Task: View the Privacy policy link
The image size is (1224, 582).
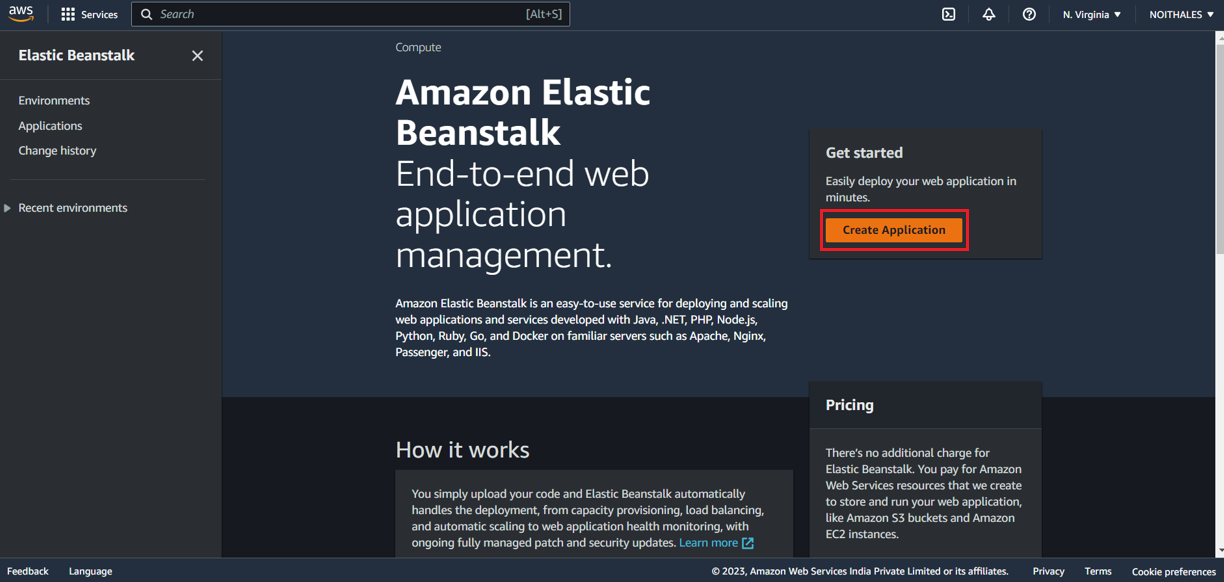Action: click(1048, 571)
